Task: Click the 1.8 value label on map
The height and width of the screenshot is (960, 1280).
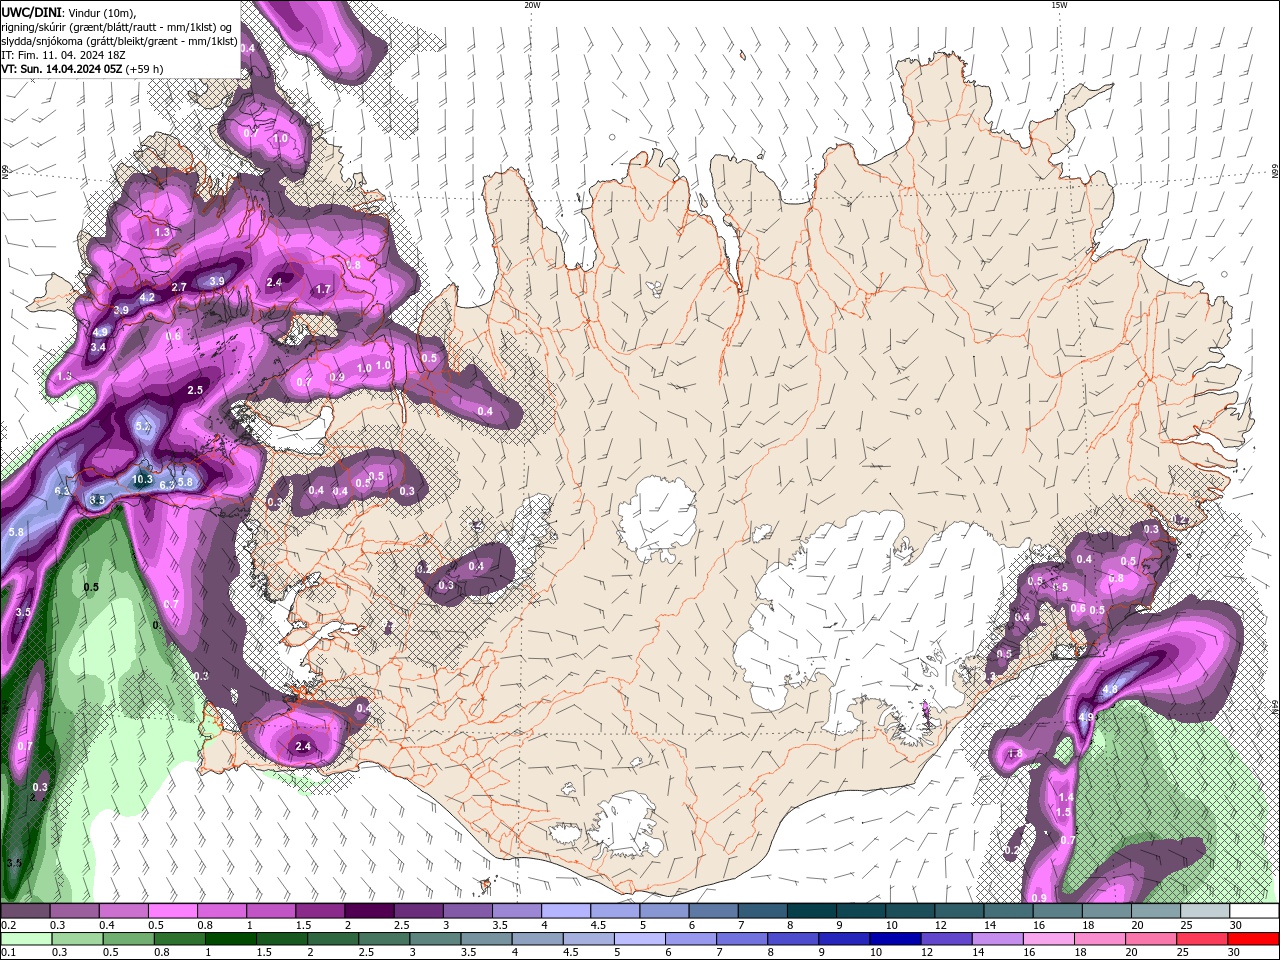Action: [1014, 753]
